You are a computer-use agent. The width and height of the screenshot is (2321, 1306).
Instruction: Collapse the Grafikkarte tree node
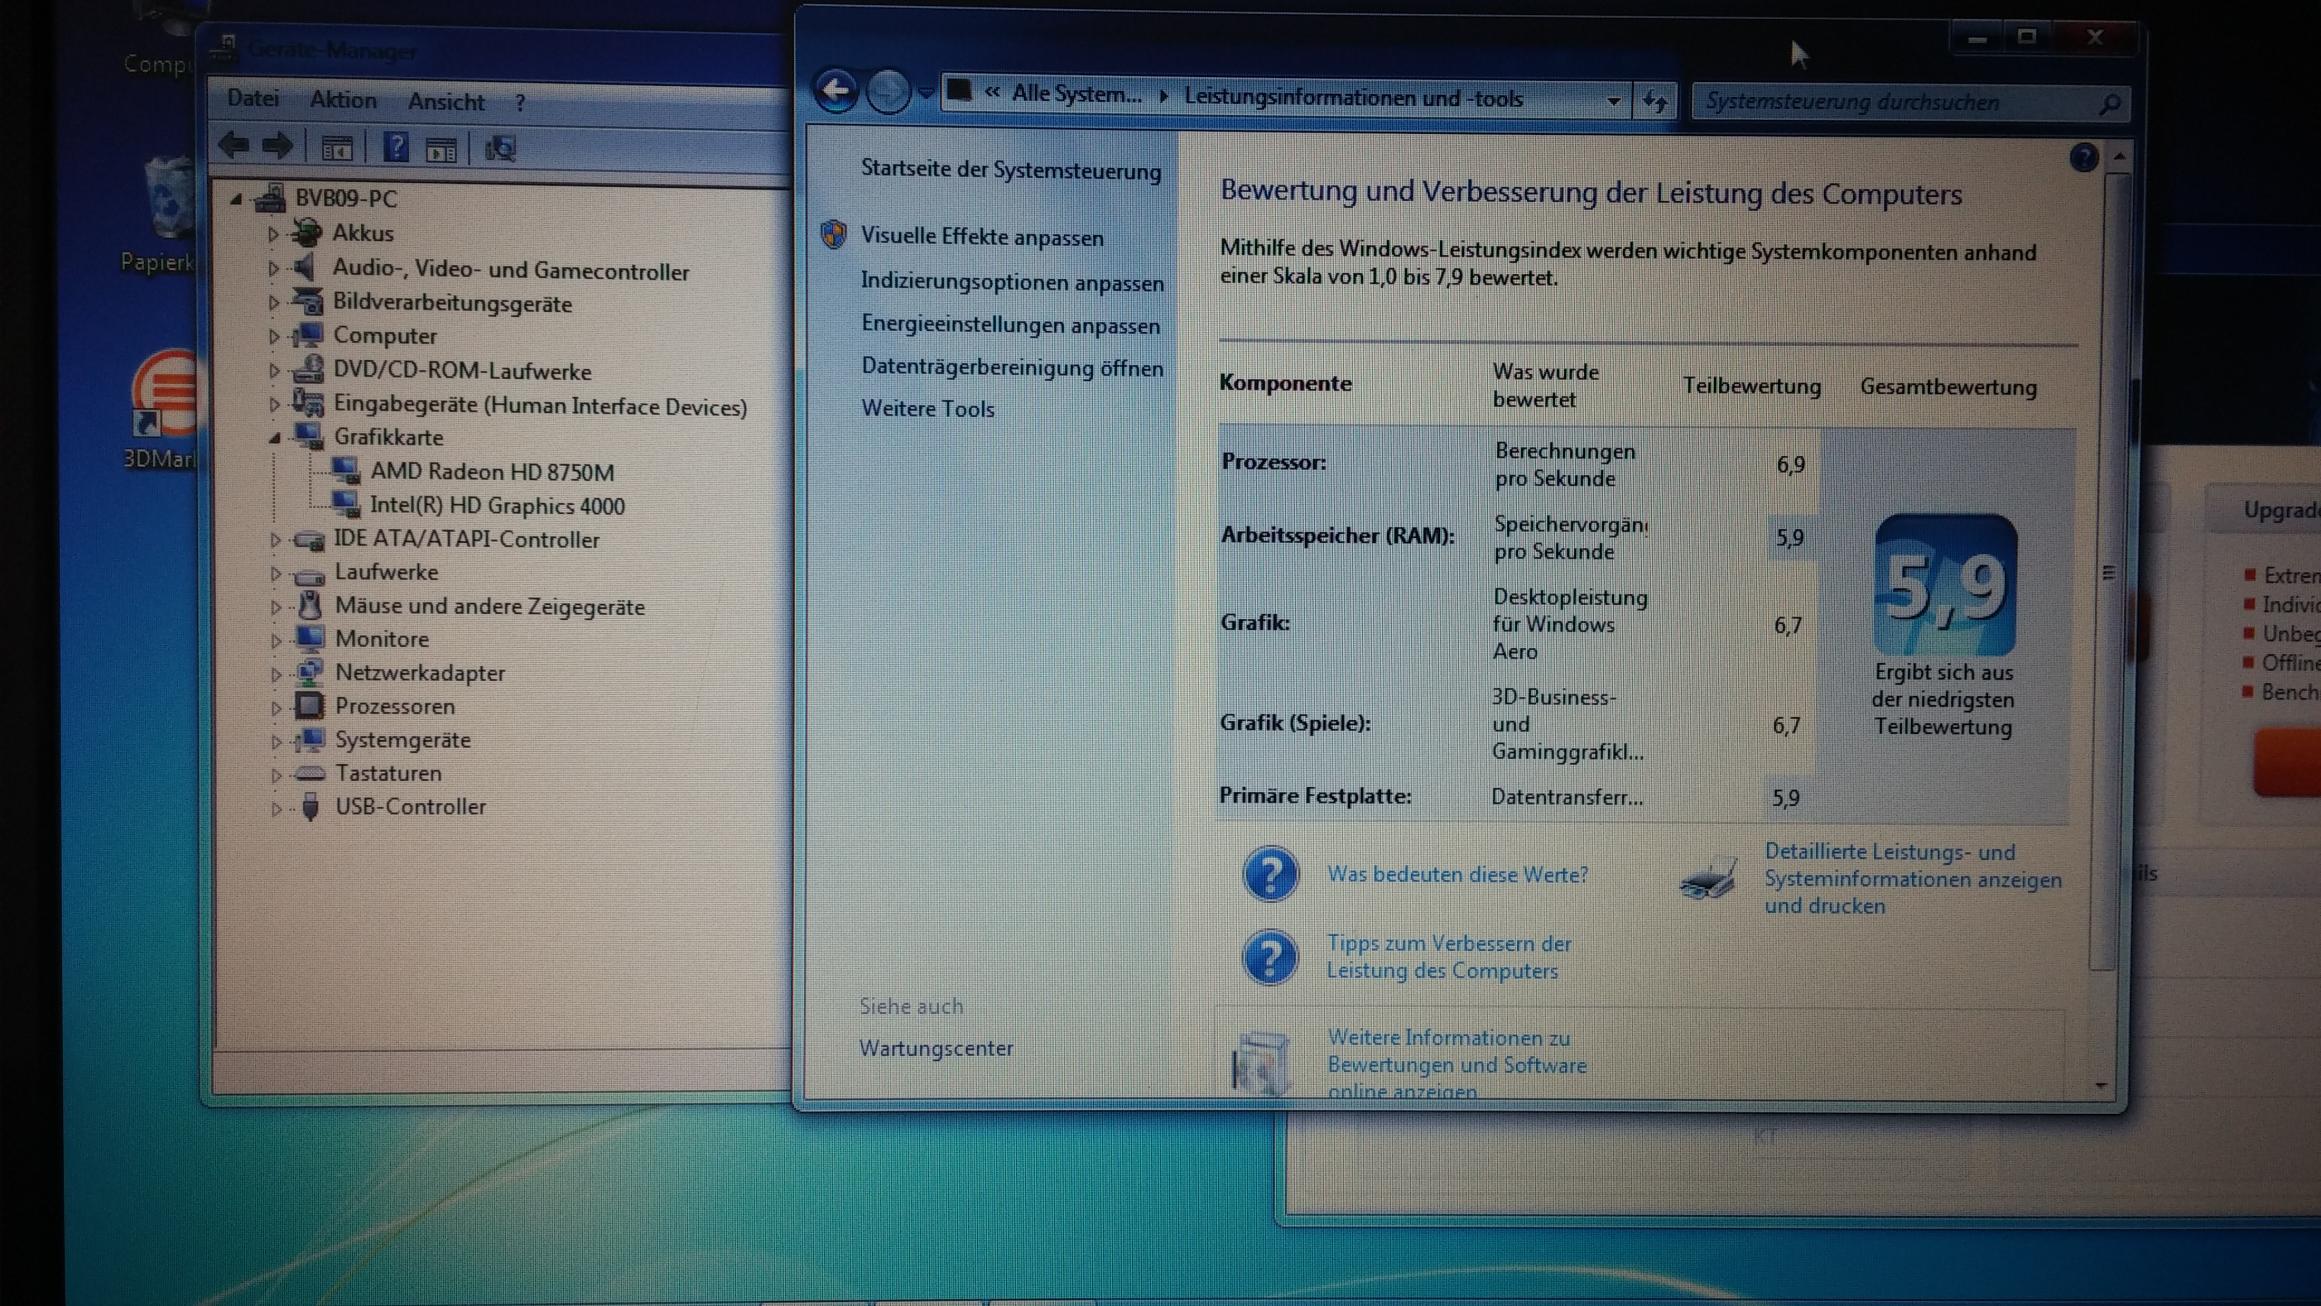coord(274,438)
